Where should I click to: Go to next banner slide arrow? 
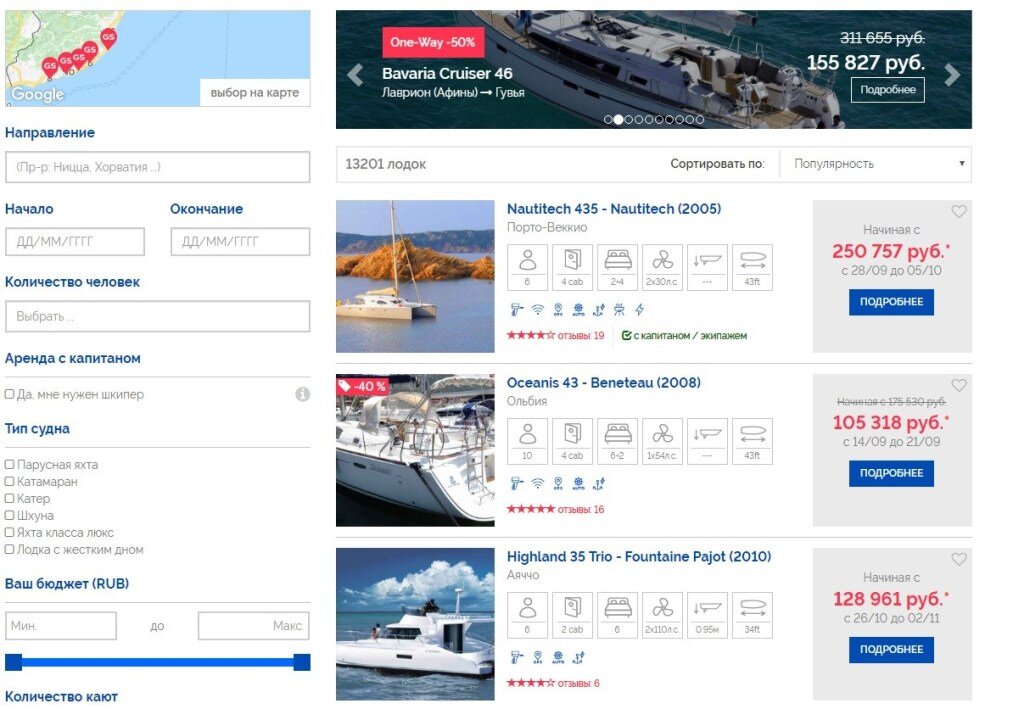tap(952, 75)
